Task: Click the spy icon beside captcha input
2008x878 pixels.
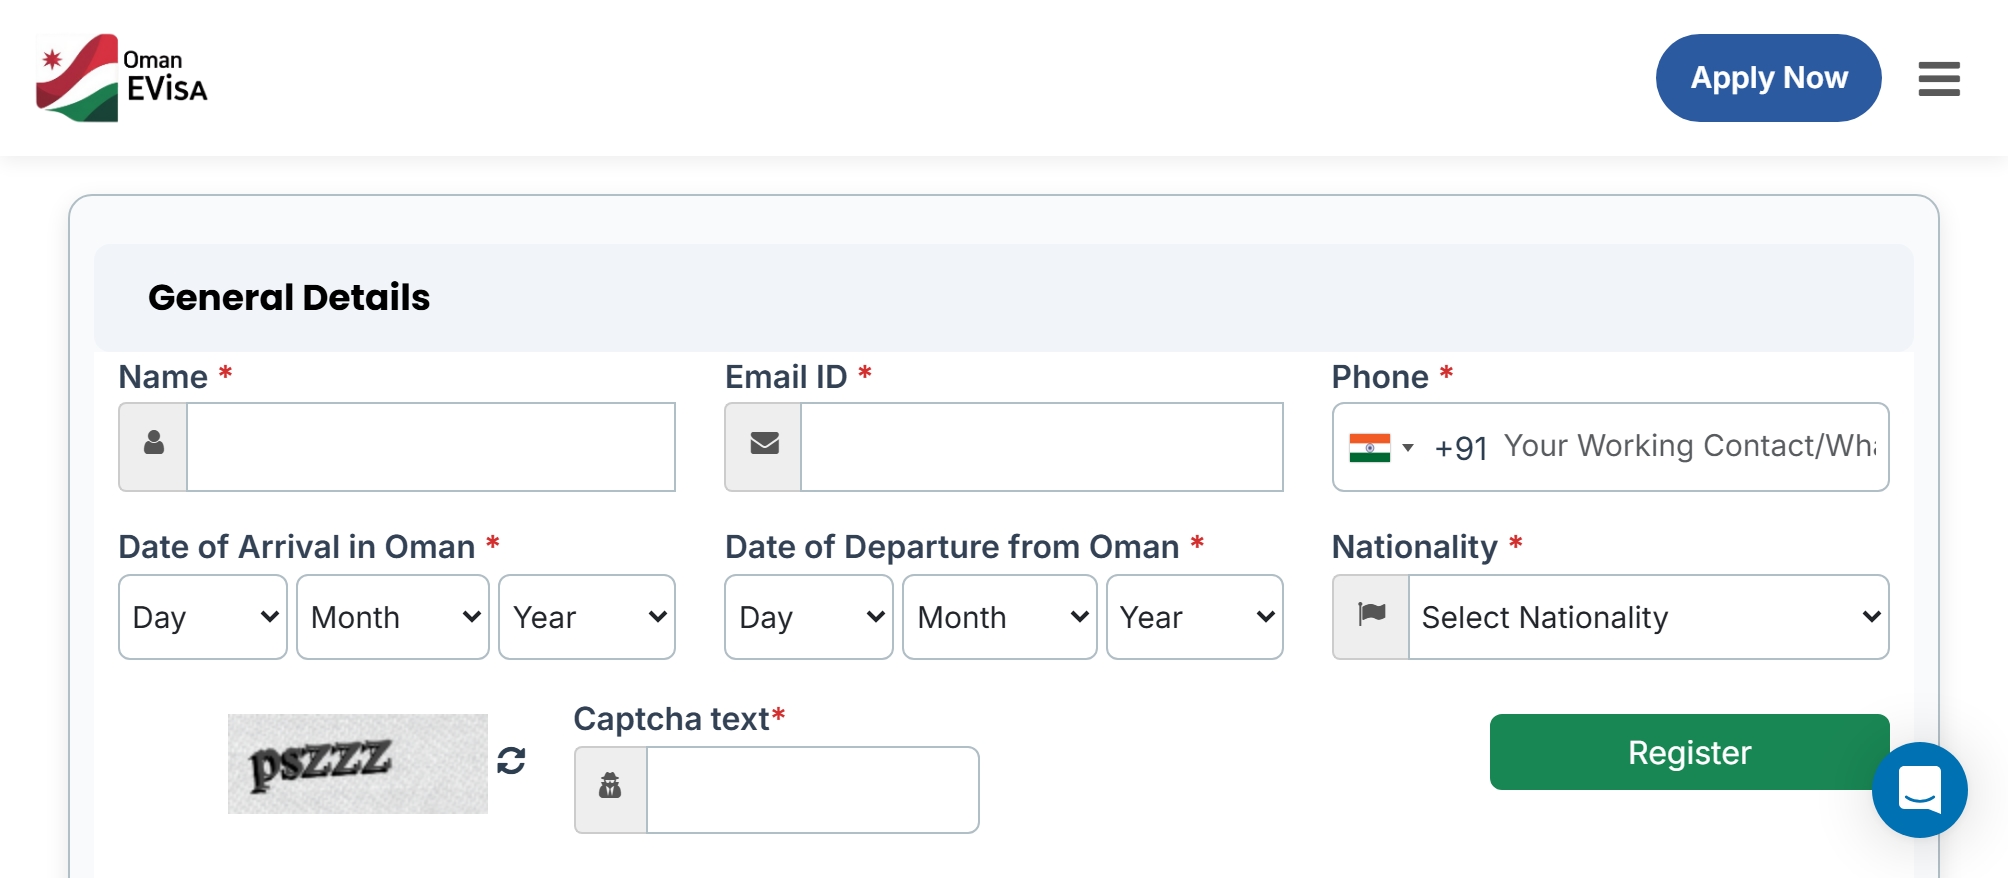Action: [x=610, y=788]
